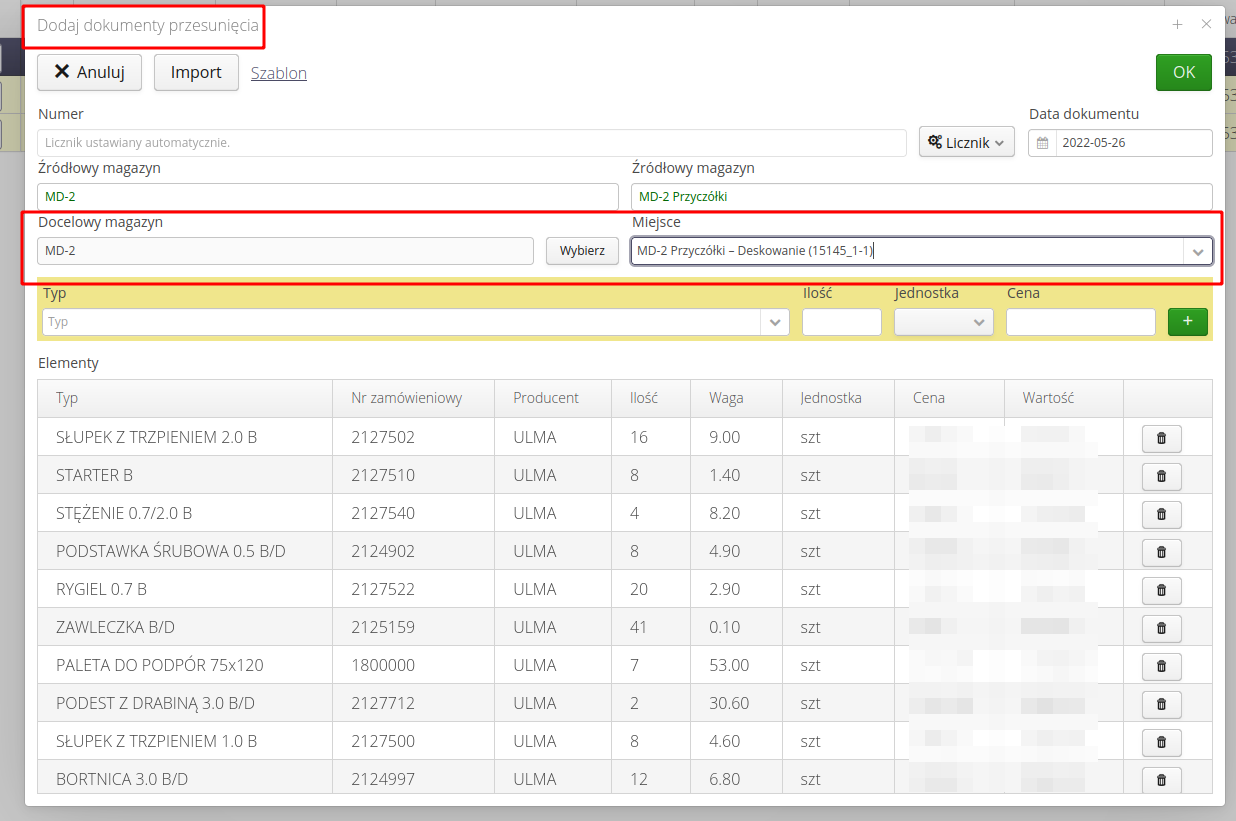Open the calendar icon next to document date

(1042, 143)
